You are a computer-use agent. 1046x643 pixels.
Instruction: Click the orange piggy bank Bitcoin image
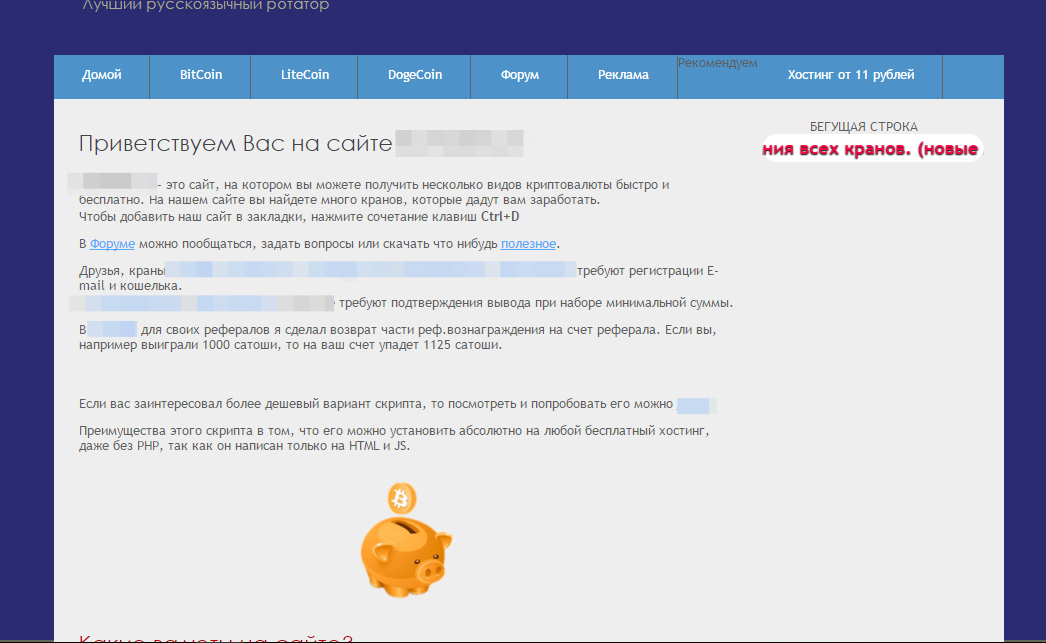point(406,539)
